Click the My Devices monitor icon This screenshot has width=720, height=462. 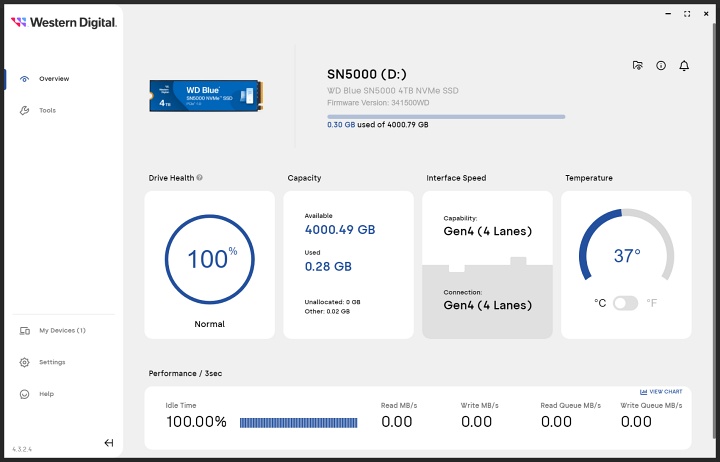(x=24, y=331)
